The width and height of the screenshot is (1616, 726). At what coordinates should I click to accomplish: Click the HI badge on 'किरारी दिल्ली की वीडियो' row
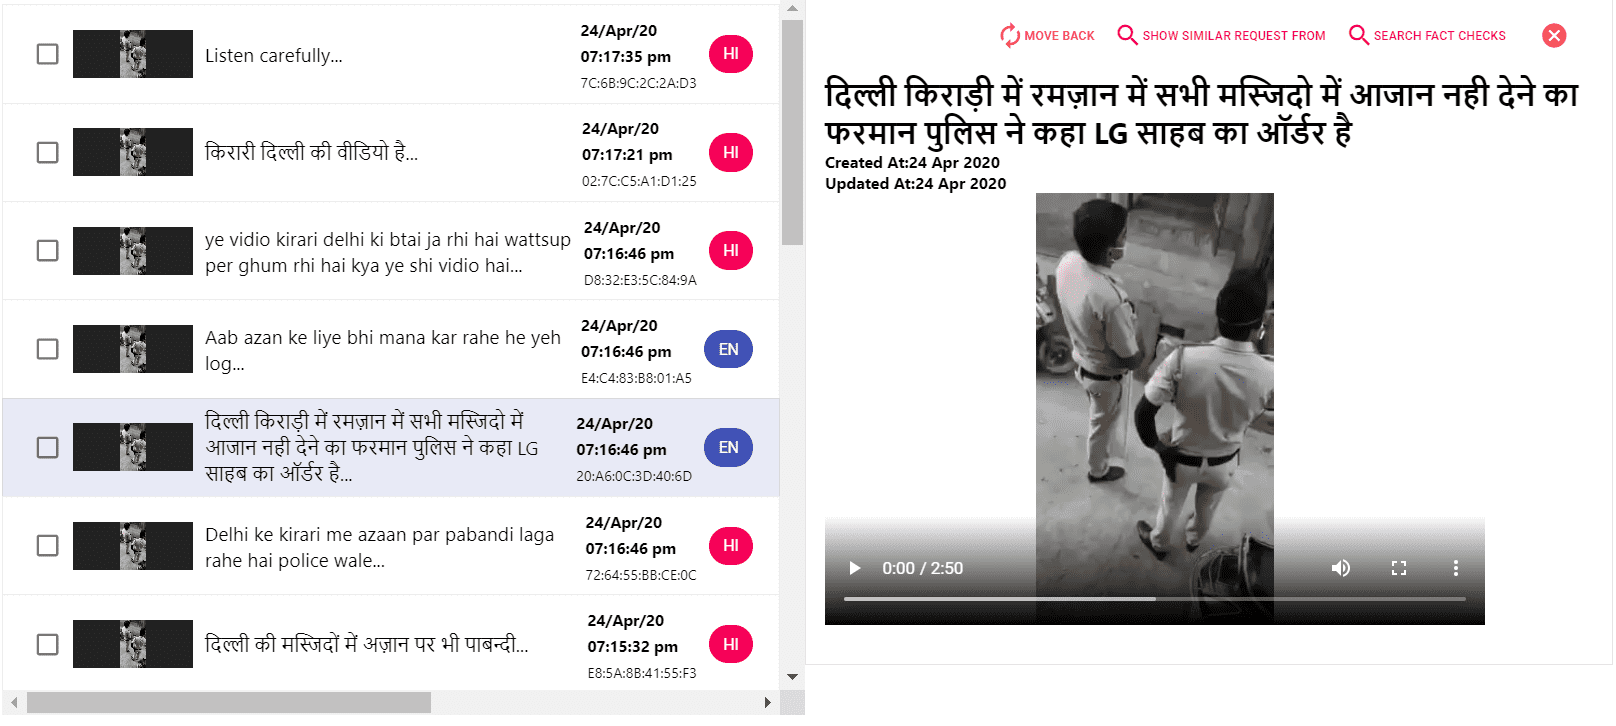tap(731, 152)
